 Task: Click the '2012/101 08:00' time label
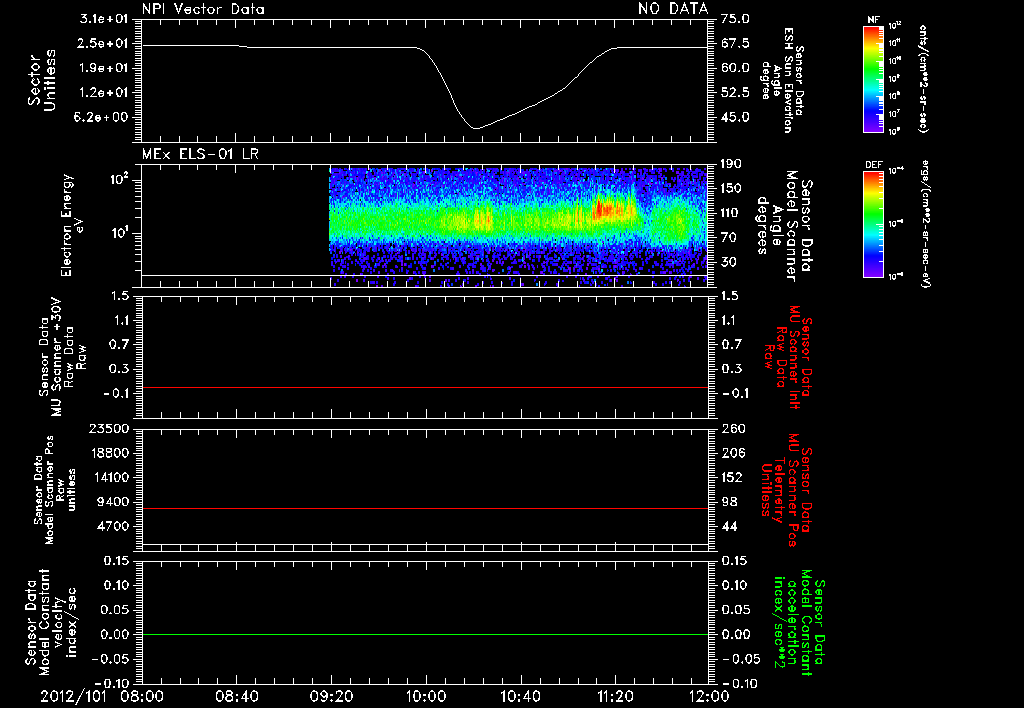[103, 696]
